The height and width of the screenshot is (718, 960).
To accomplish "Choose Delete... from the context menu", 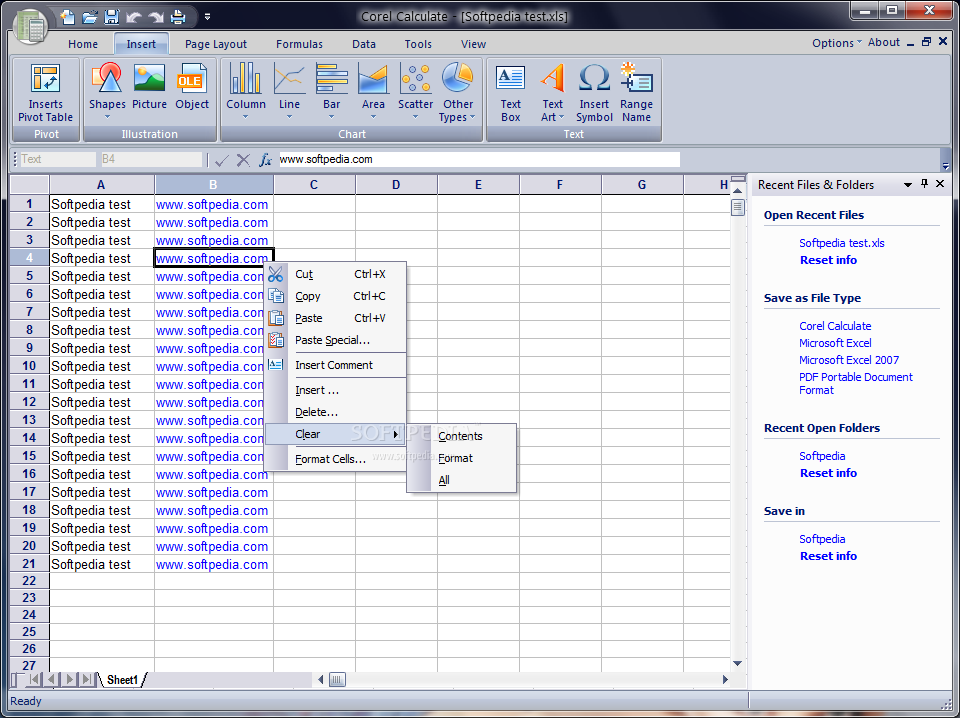I will tap(336, 413).
